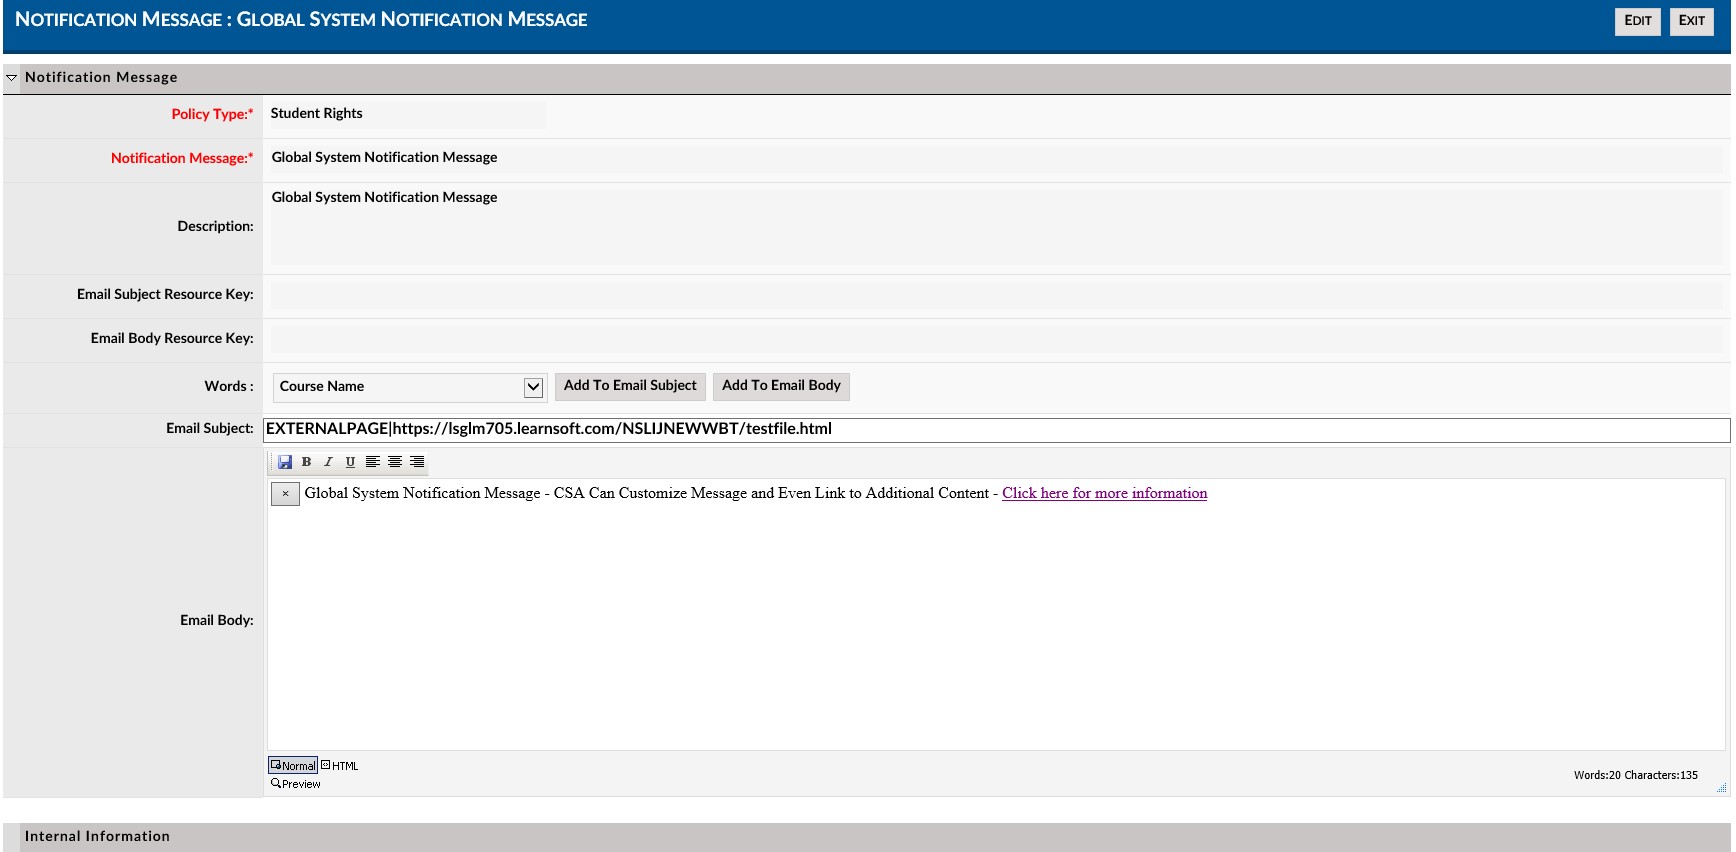Click the Exit button in header
This screenshot has height=852, width=1736.
point(1692,21)
